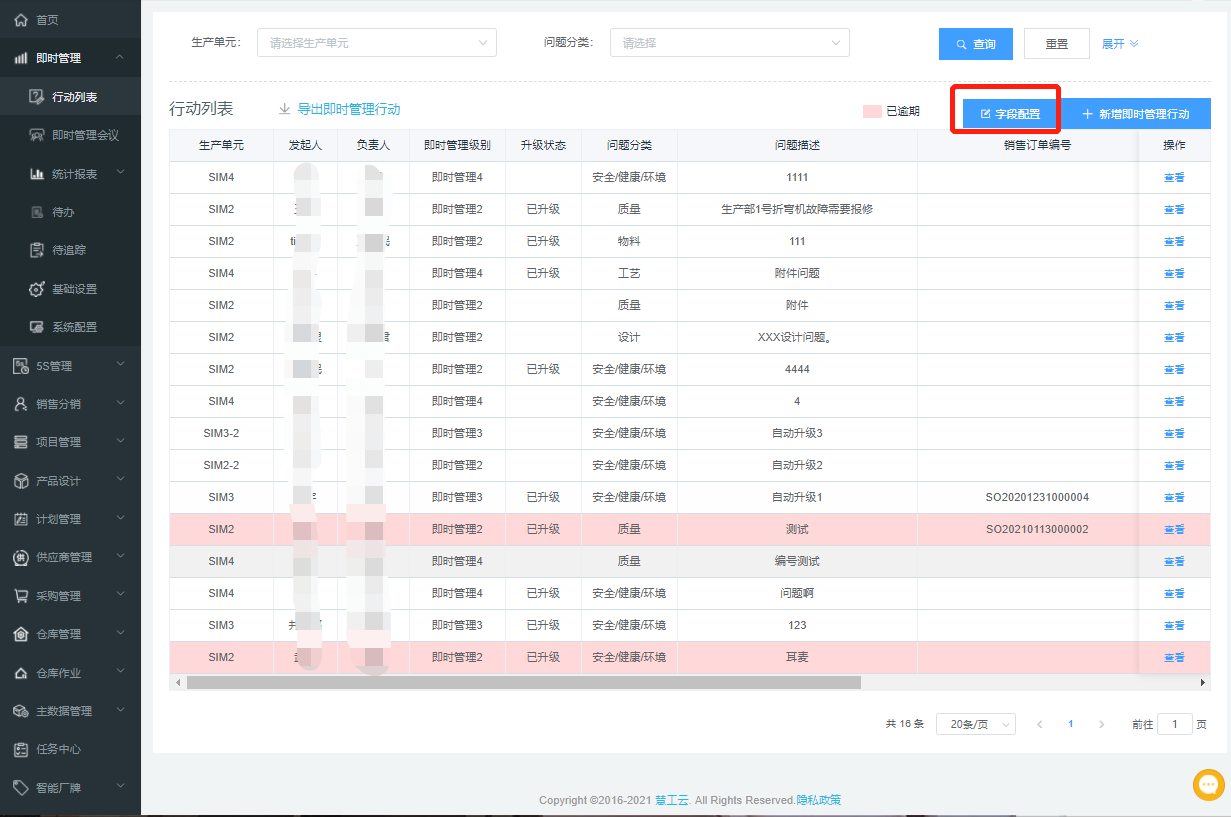Click the 统计报表 bar chart icon

[36, 174]
